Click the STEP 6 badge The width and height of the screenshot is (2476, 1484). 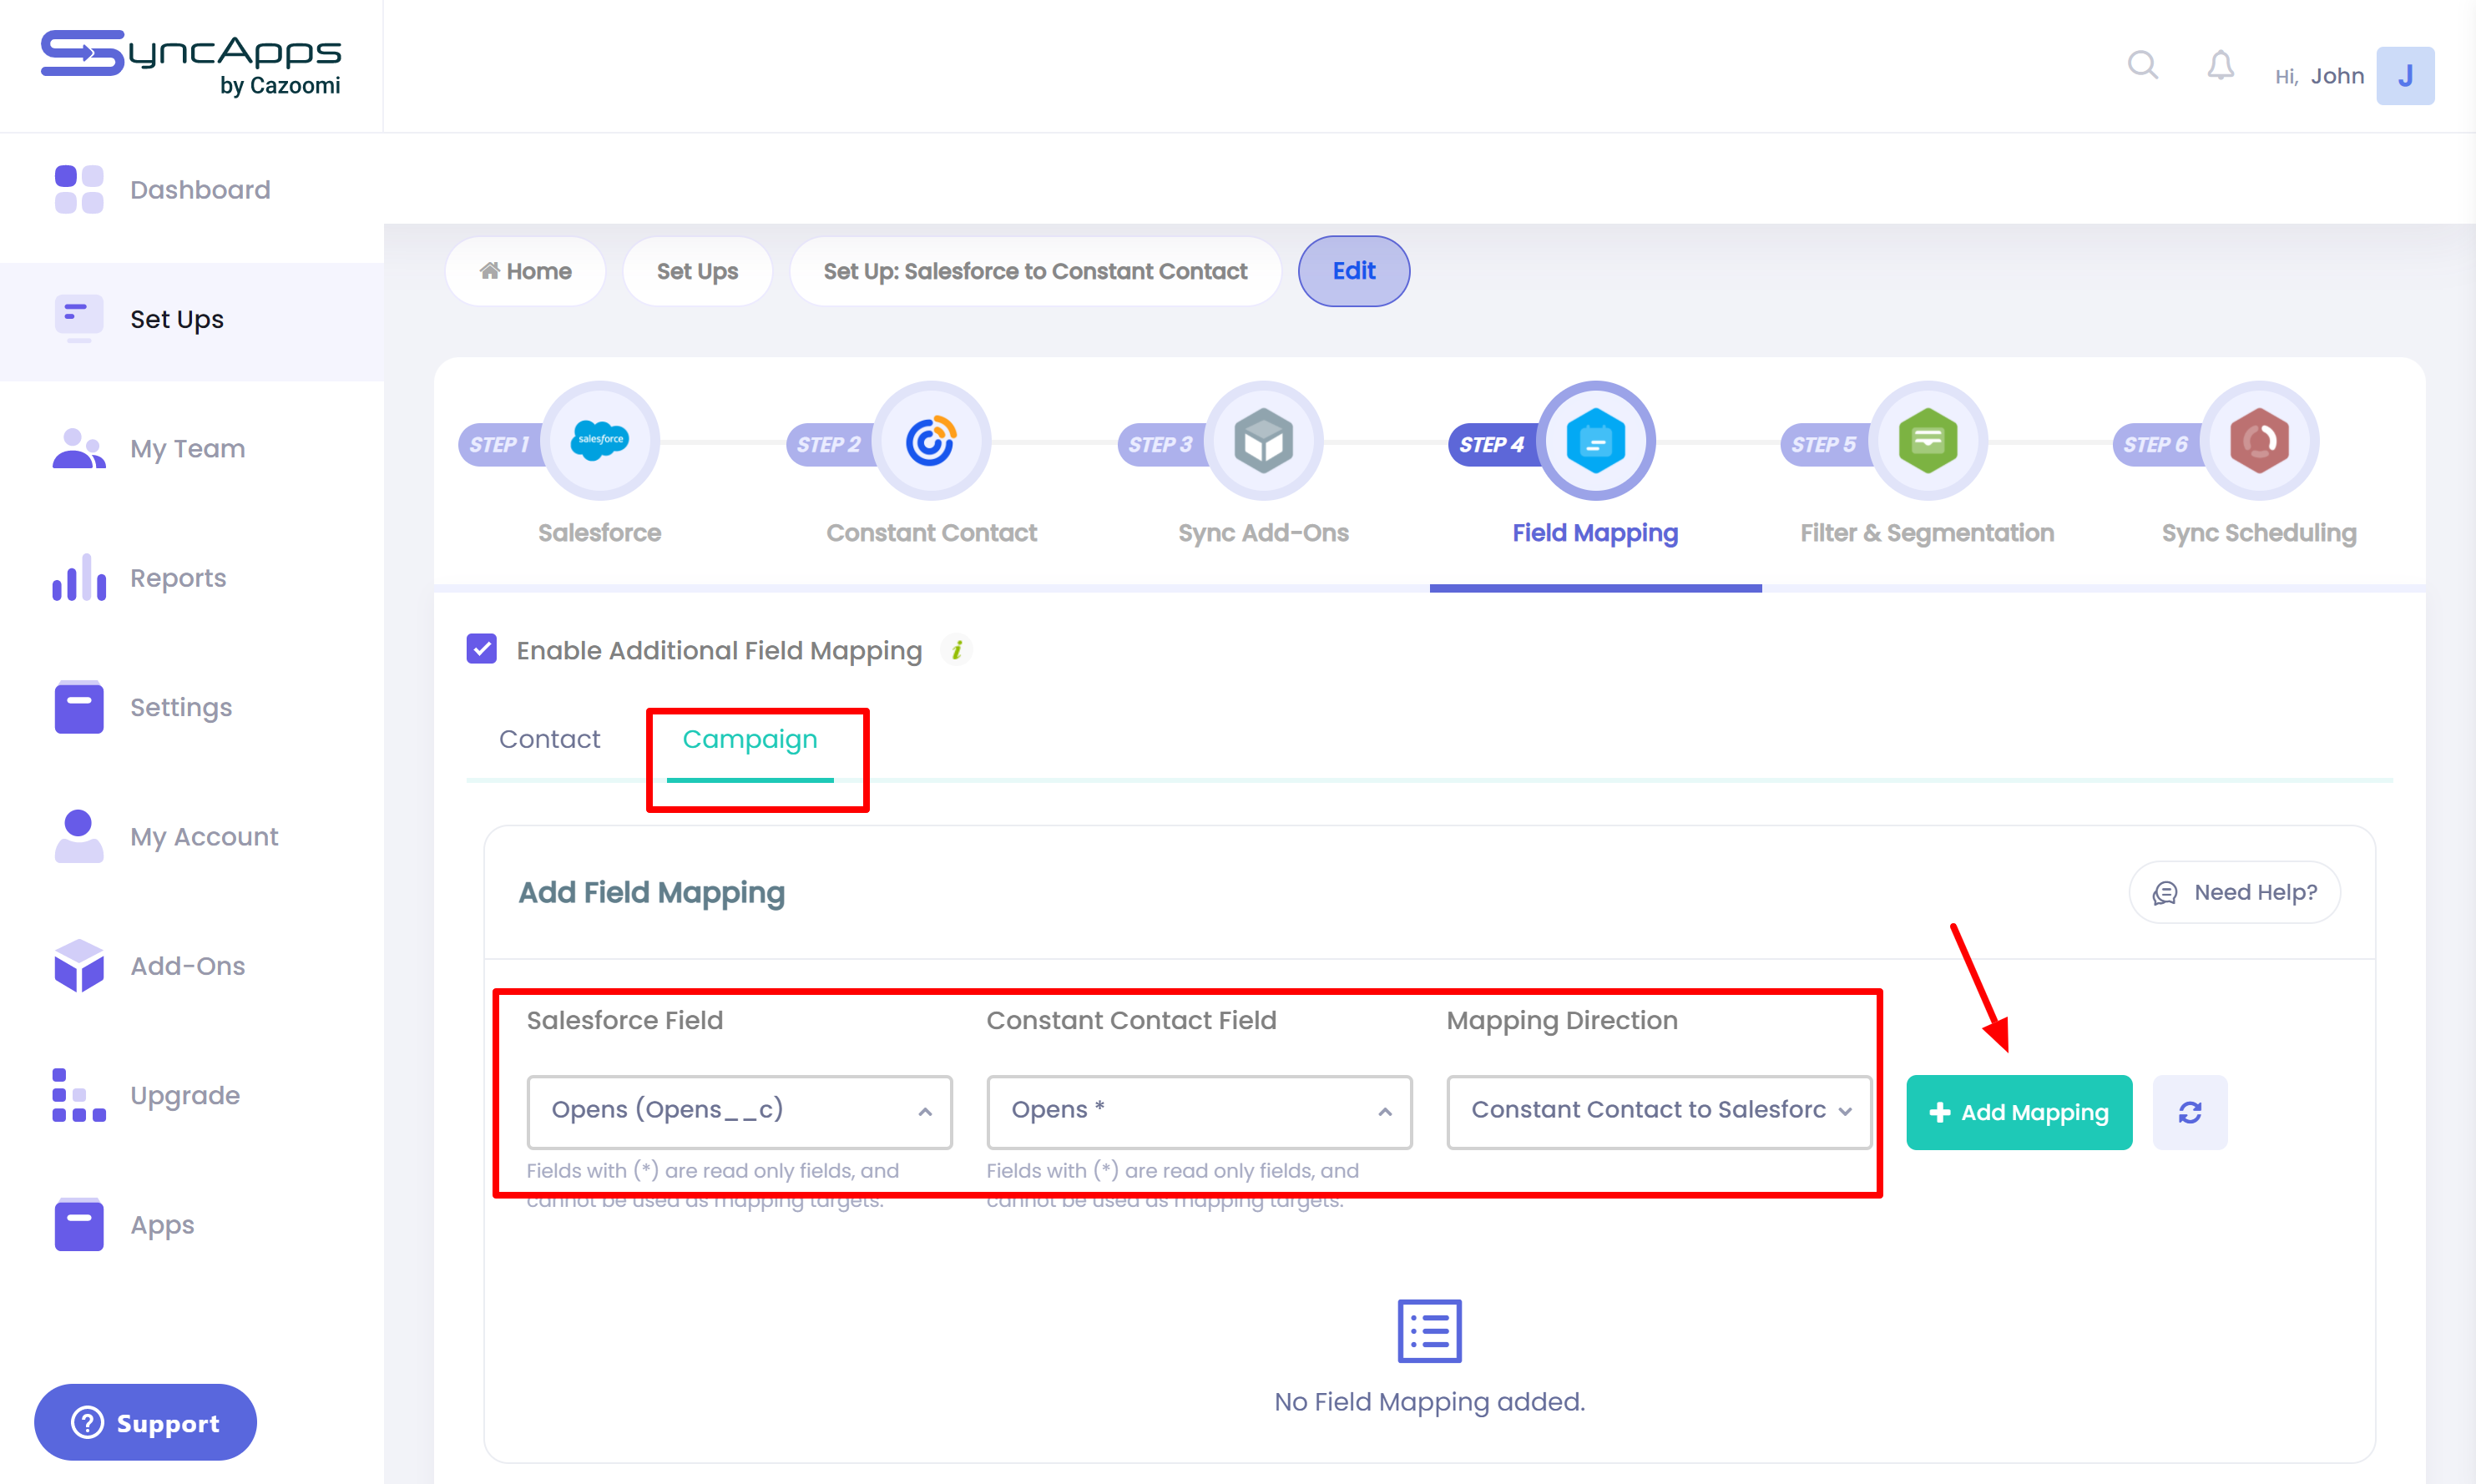point(2157,444)
